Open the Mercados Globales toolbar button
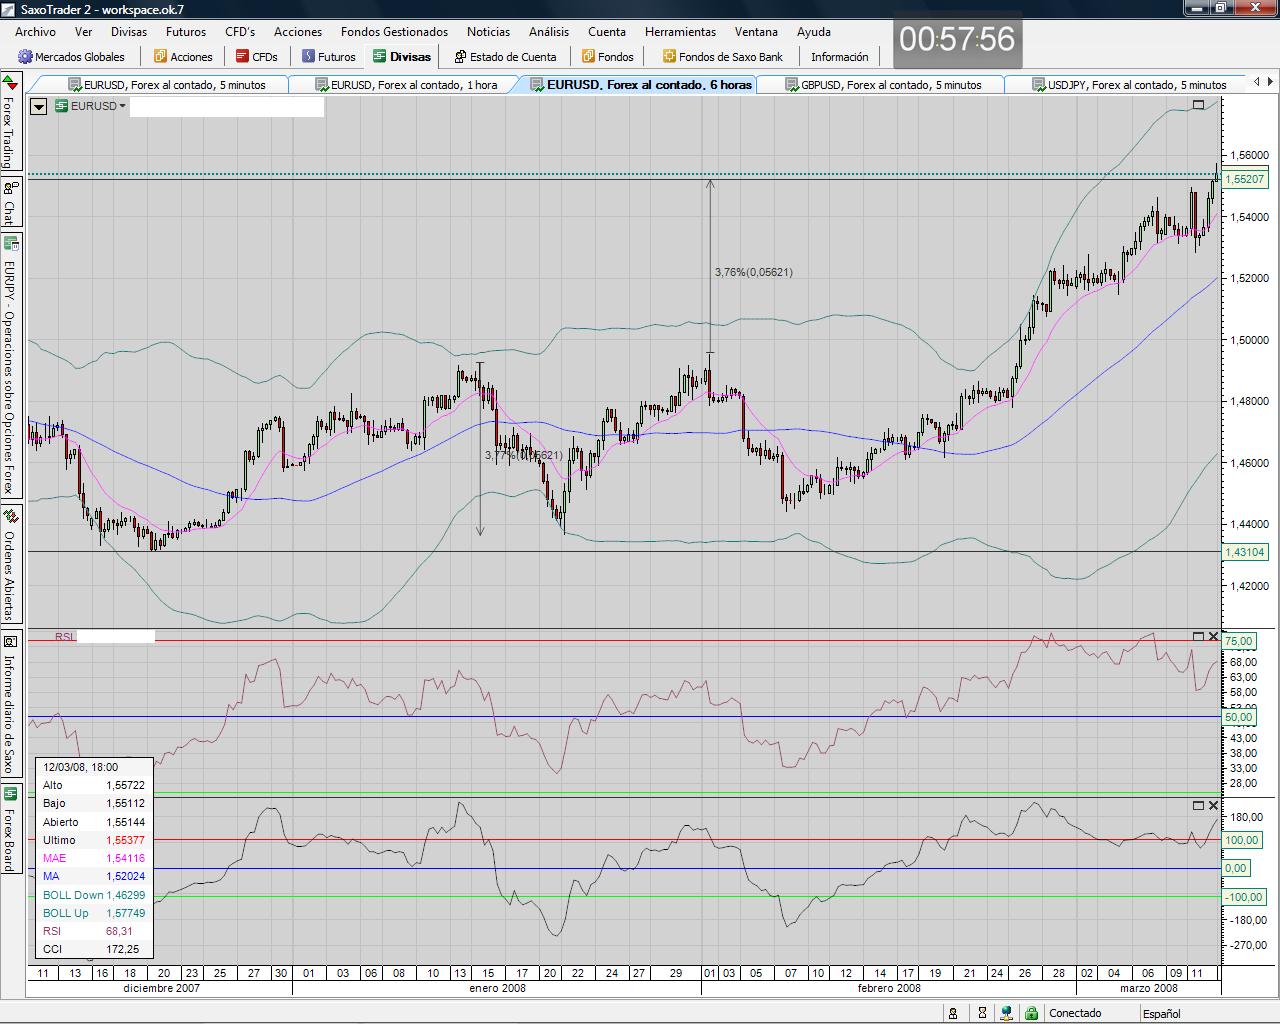Viewport: 1280px width, 1024px height. pos(72,57)
